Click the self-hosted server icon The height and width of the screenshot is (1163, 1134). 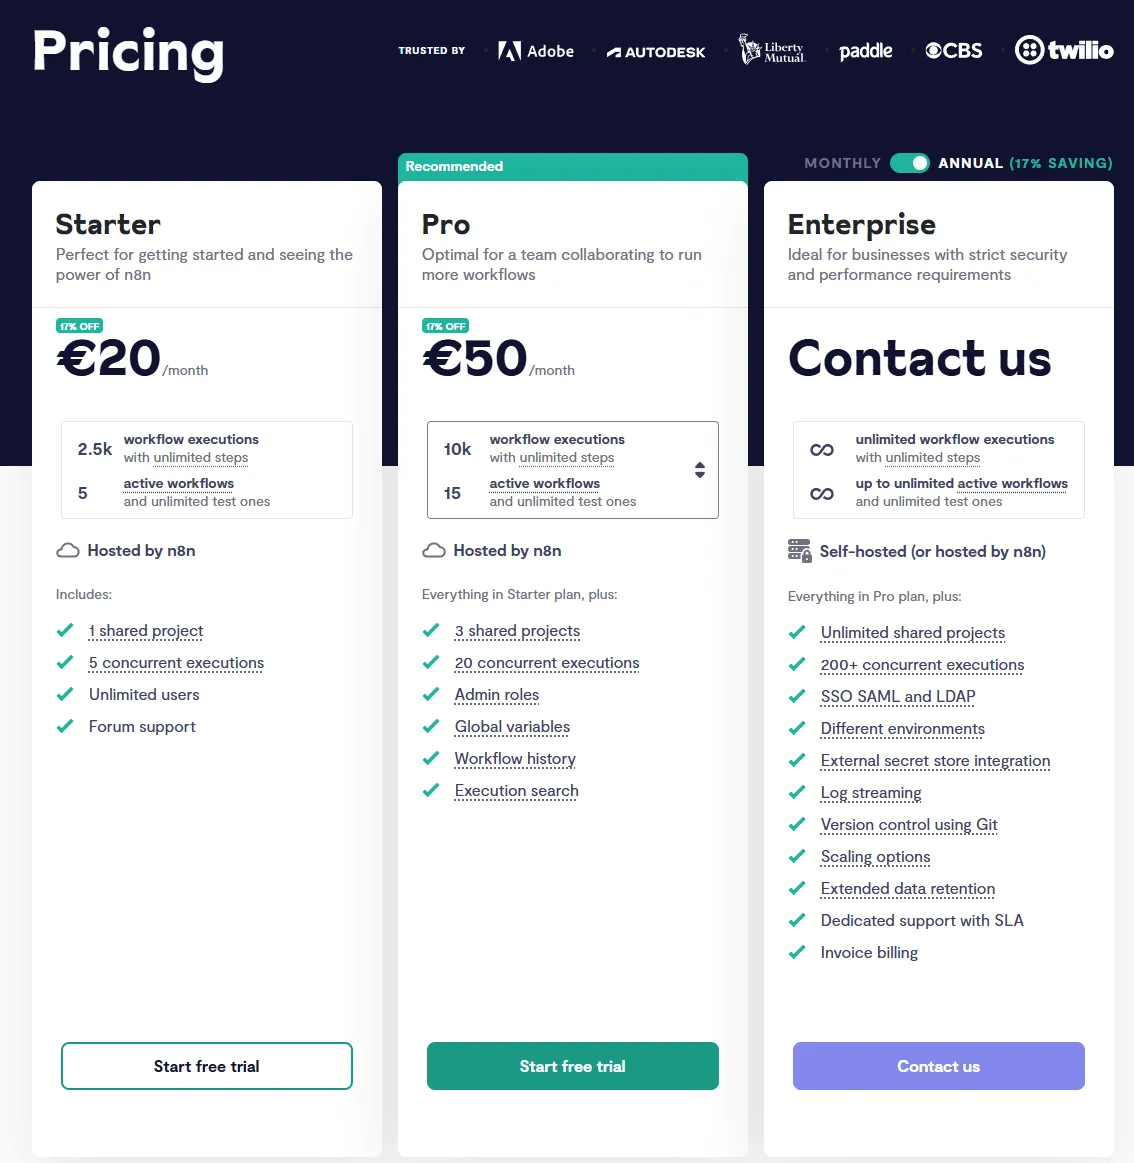[799, 551]
